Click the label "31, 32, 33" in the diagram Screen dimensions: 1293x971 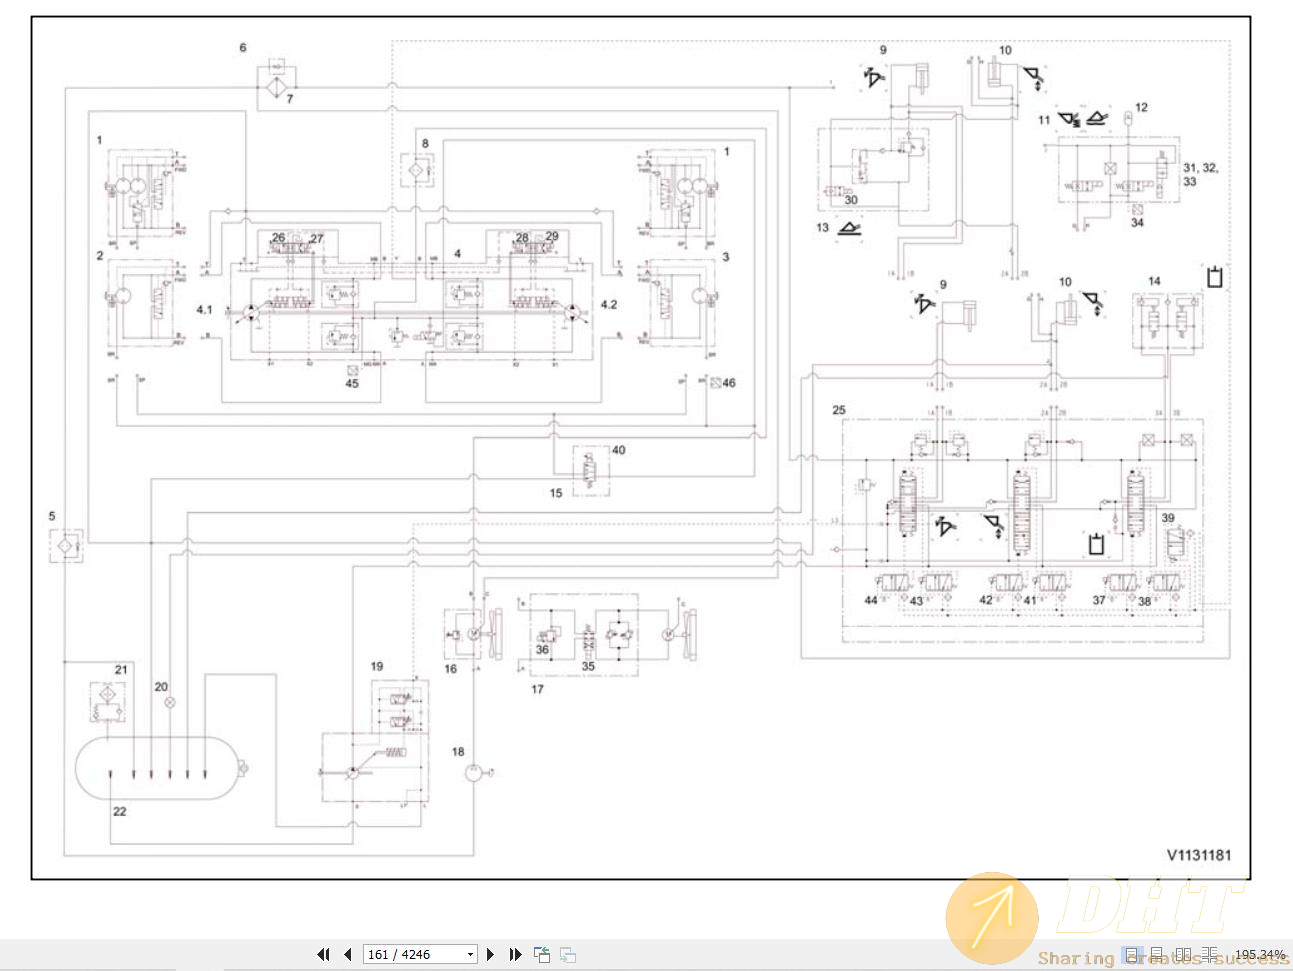[x=1200, y=174]
